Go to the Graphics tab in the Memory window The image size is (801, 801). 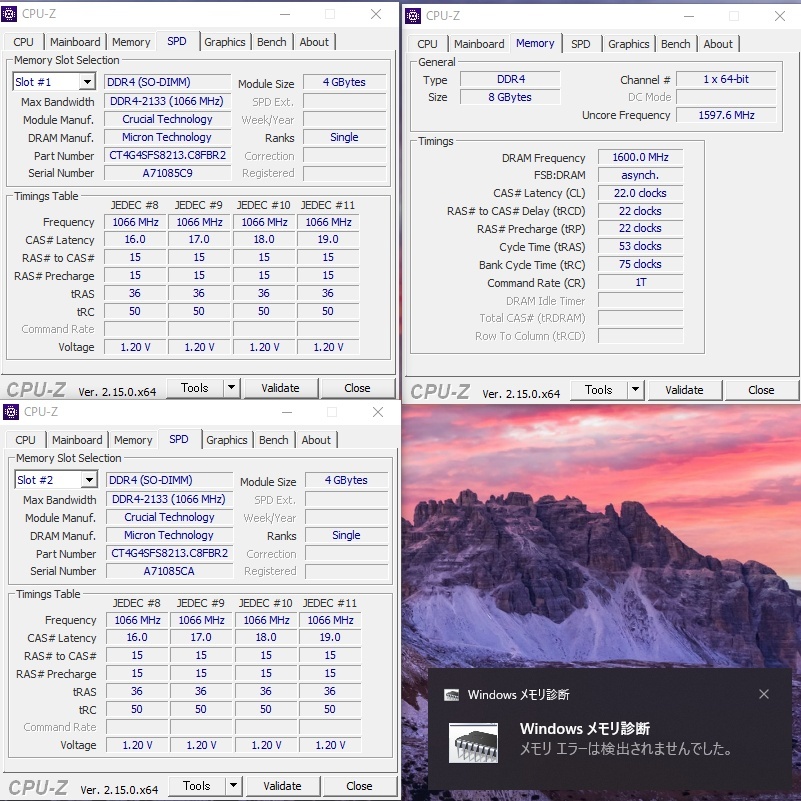tap(628, 44)
